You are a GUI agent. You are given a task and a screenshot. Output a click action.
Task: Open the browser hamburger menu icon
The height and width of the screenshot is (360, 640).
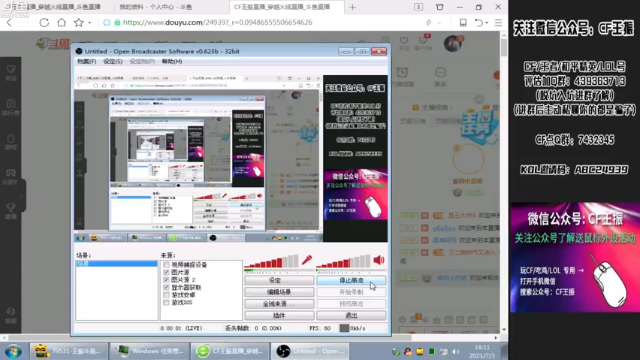498,22
